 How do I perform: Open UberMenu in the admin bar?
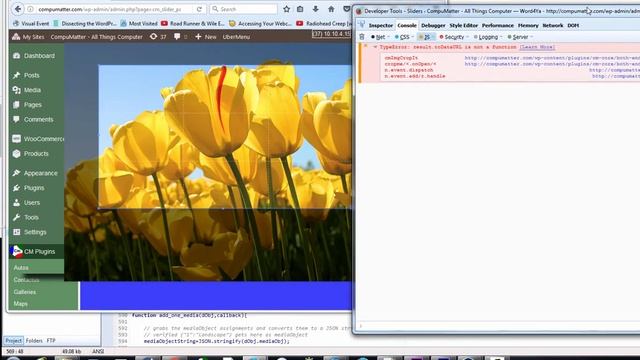point(236,37)
